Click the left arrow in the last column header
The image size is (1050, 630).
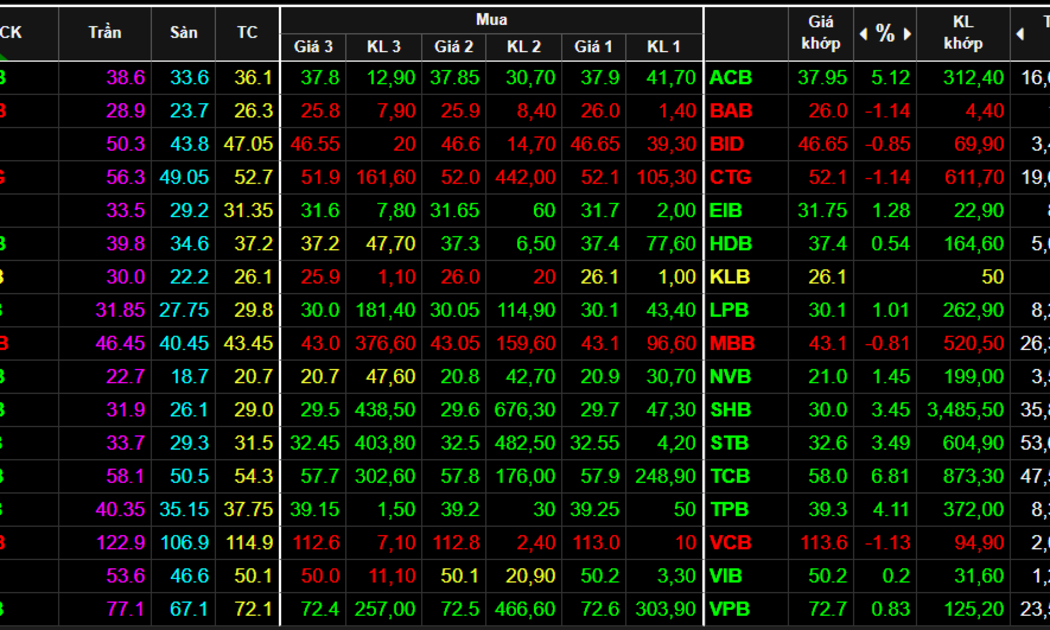[x=1020, y=33]
